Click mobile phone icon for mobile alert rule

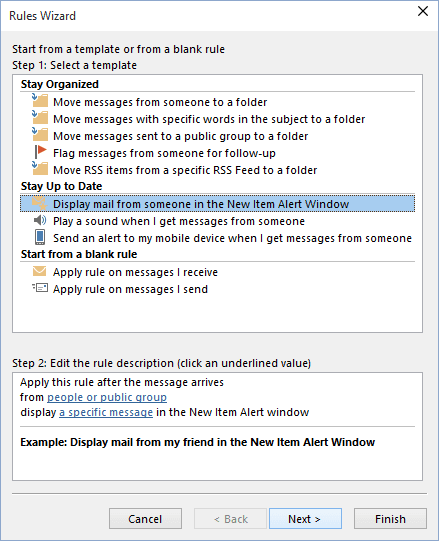pos(40,237)
